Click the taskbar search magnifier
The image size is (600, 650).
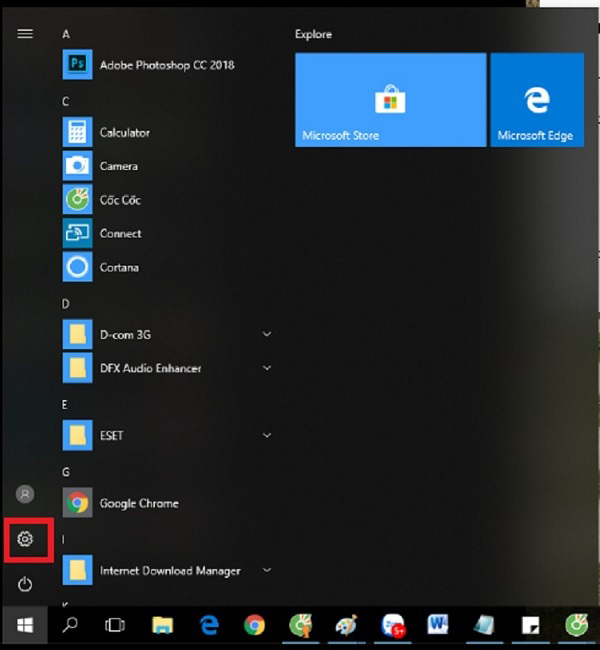71,626
